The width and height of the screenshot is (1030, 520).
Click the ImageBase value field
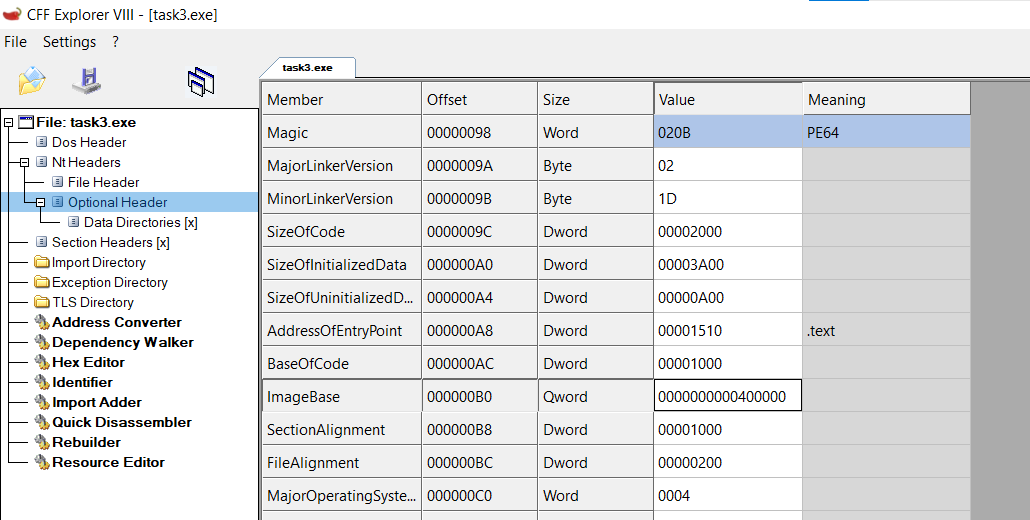(x=727, y=397)
